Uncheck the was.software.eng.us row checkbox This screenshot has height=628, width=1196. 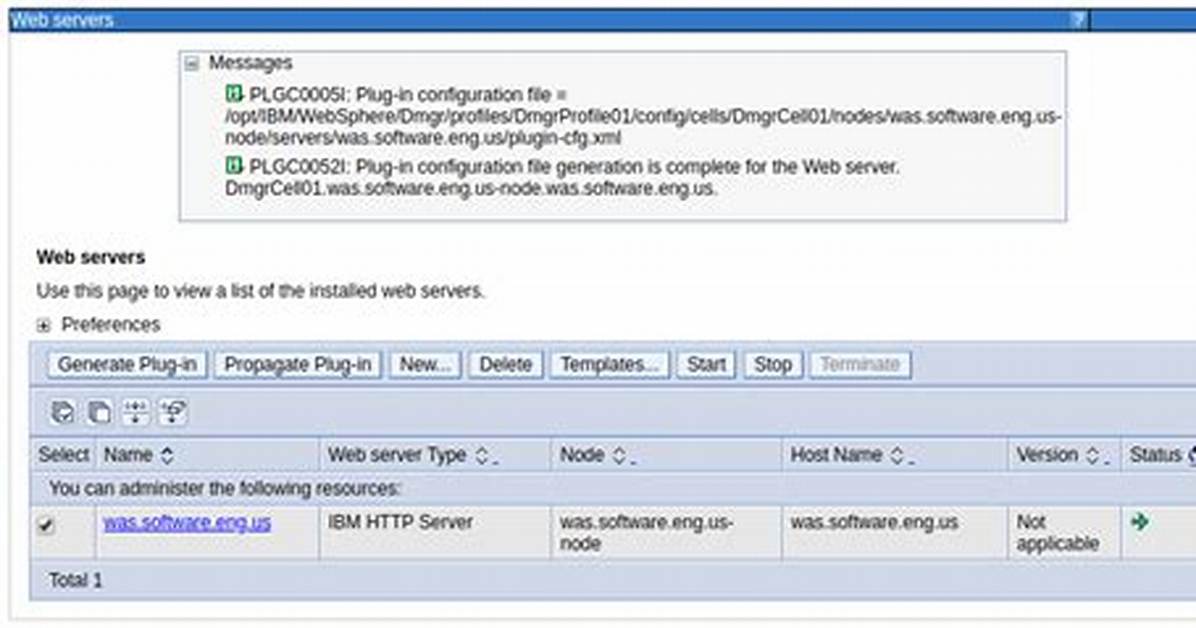click(46, 525)
